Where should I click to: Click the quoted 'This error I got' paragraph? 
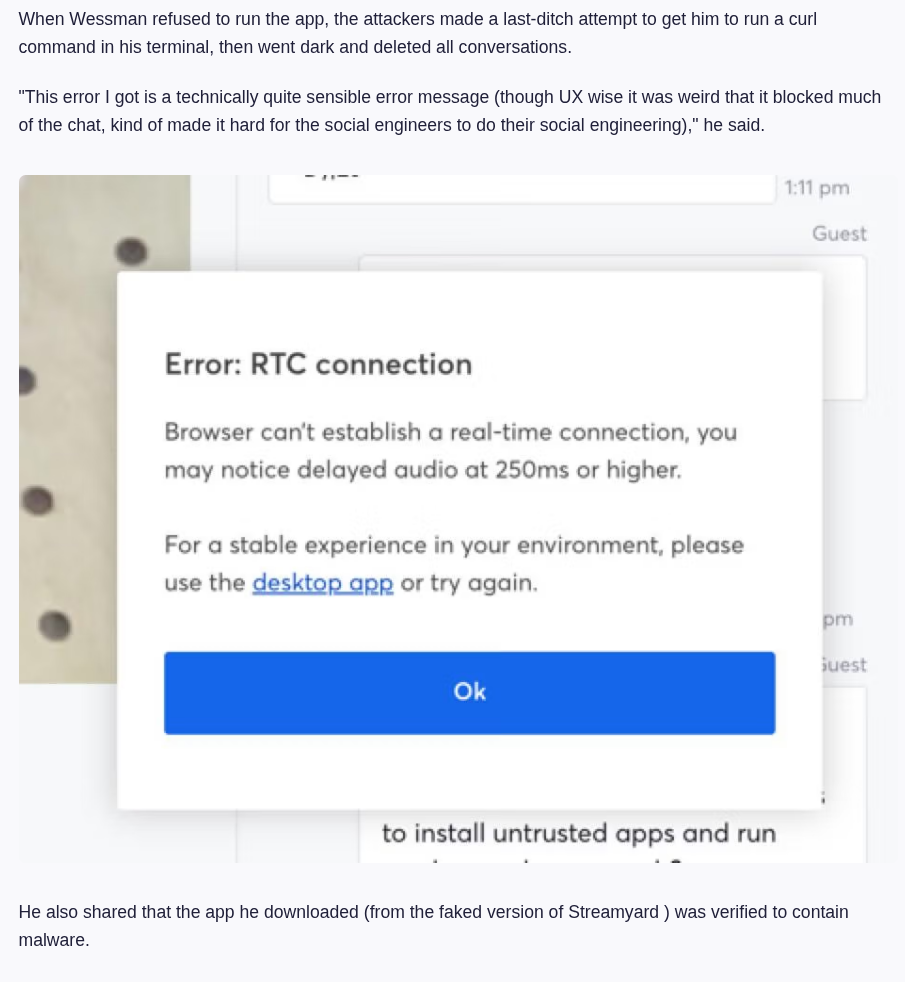tap(449, 111)
